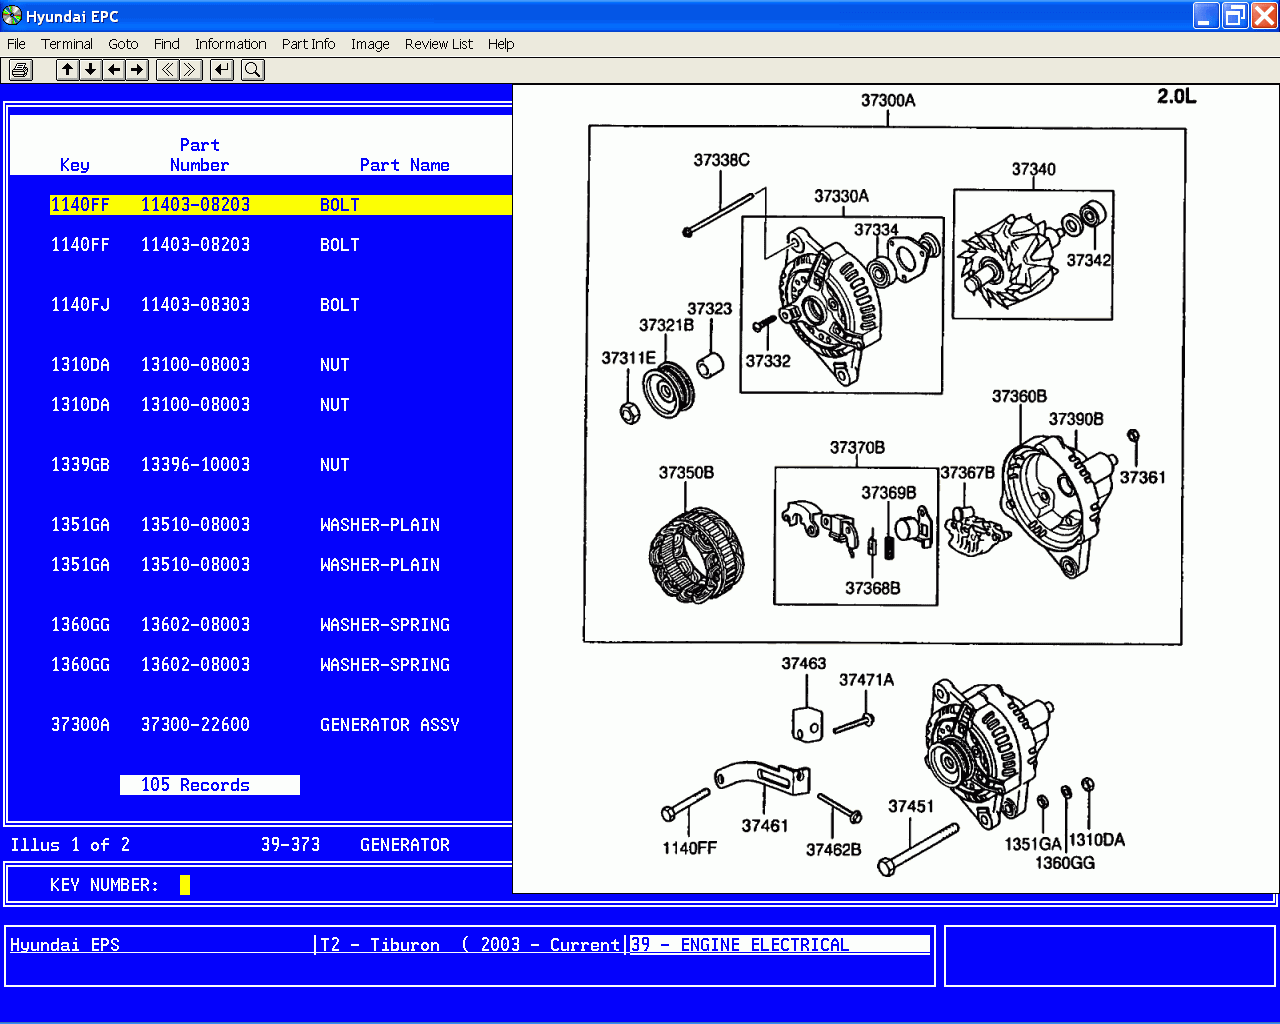The width and height of the screenshot is (1280, 1024).
Task: Click the 1310DA label in diagram
Action: tap(1097, 840)
